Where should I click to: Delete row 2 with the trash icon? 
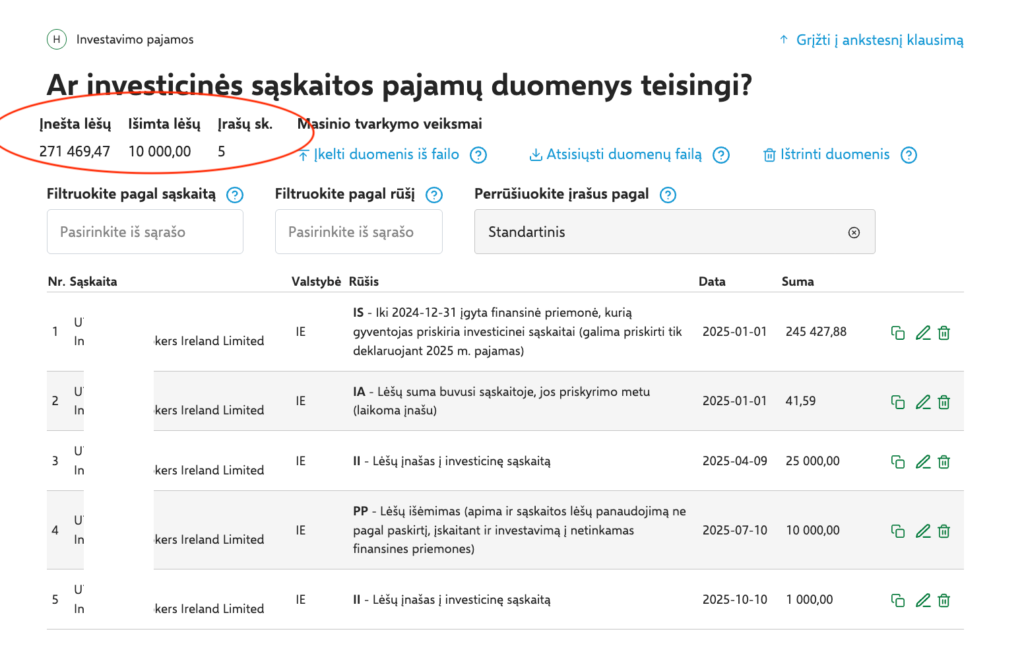(944, 401)
